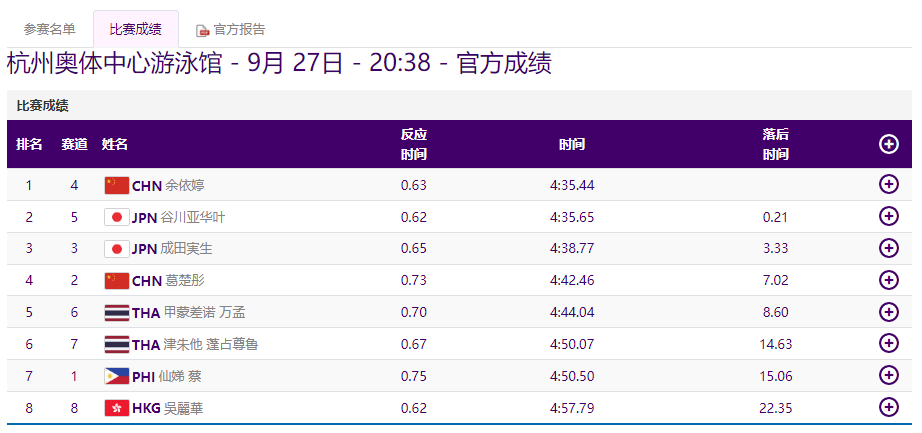Viewport: 922px width, 433px height.
Task: Click the PDF icon beside 官方报告
Action: pos(202,31)
